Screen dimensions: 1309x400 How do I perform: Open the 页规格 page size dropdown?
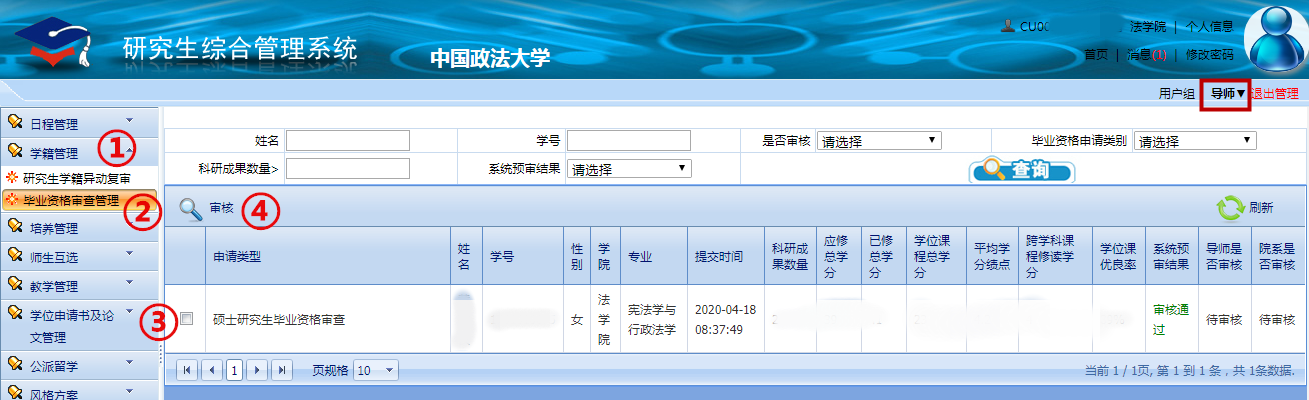click(376, 370)
